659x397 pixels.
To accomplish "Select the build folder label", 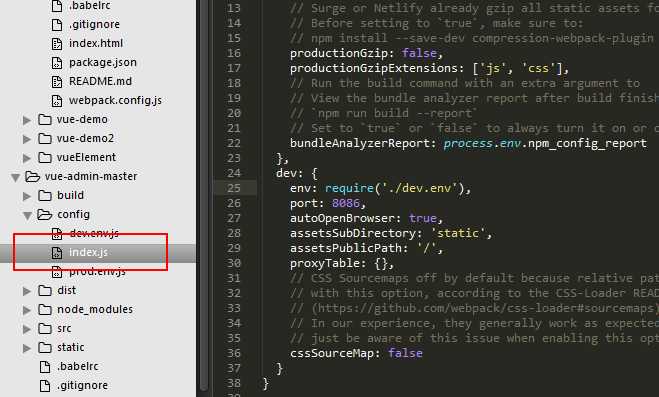I will [70, 195].
